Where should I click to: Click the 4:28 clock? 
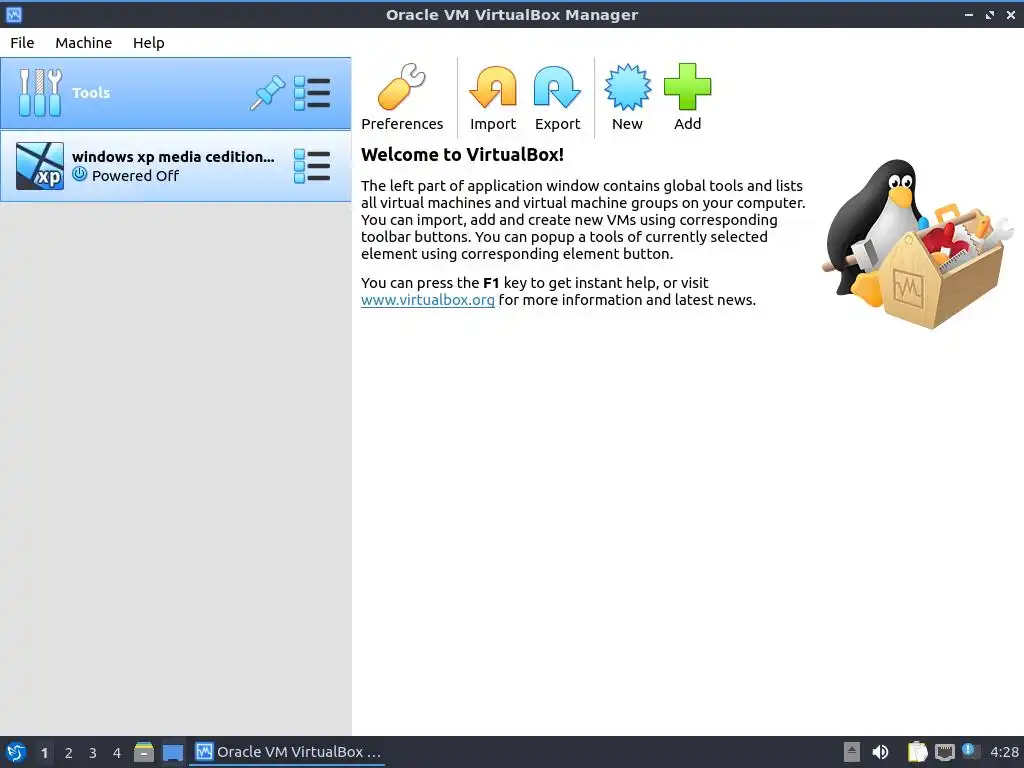(1004, 752)
